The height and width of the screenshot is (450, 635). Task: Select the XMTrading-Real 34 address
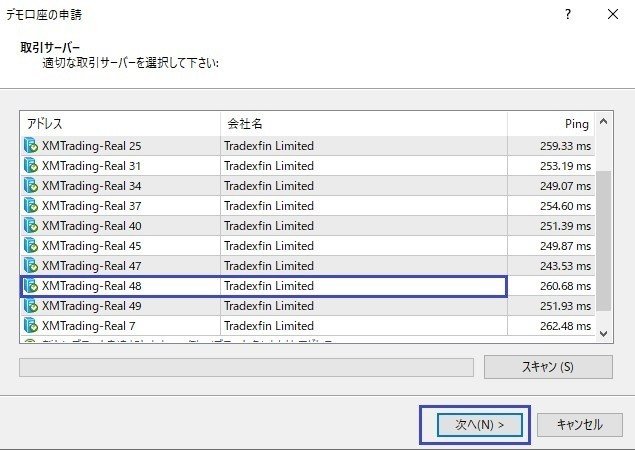click(92, 186)
